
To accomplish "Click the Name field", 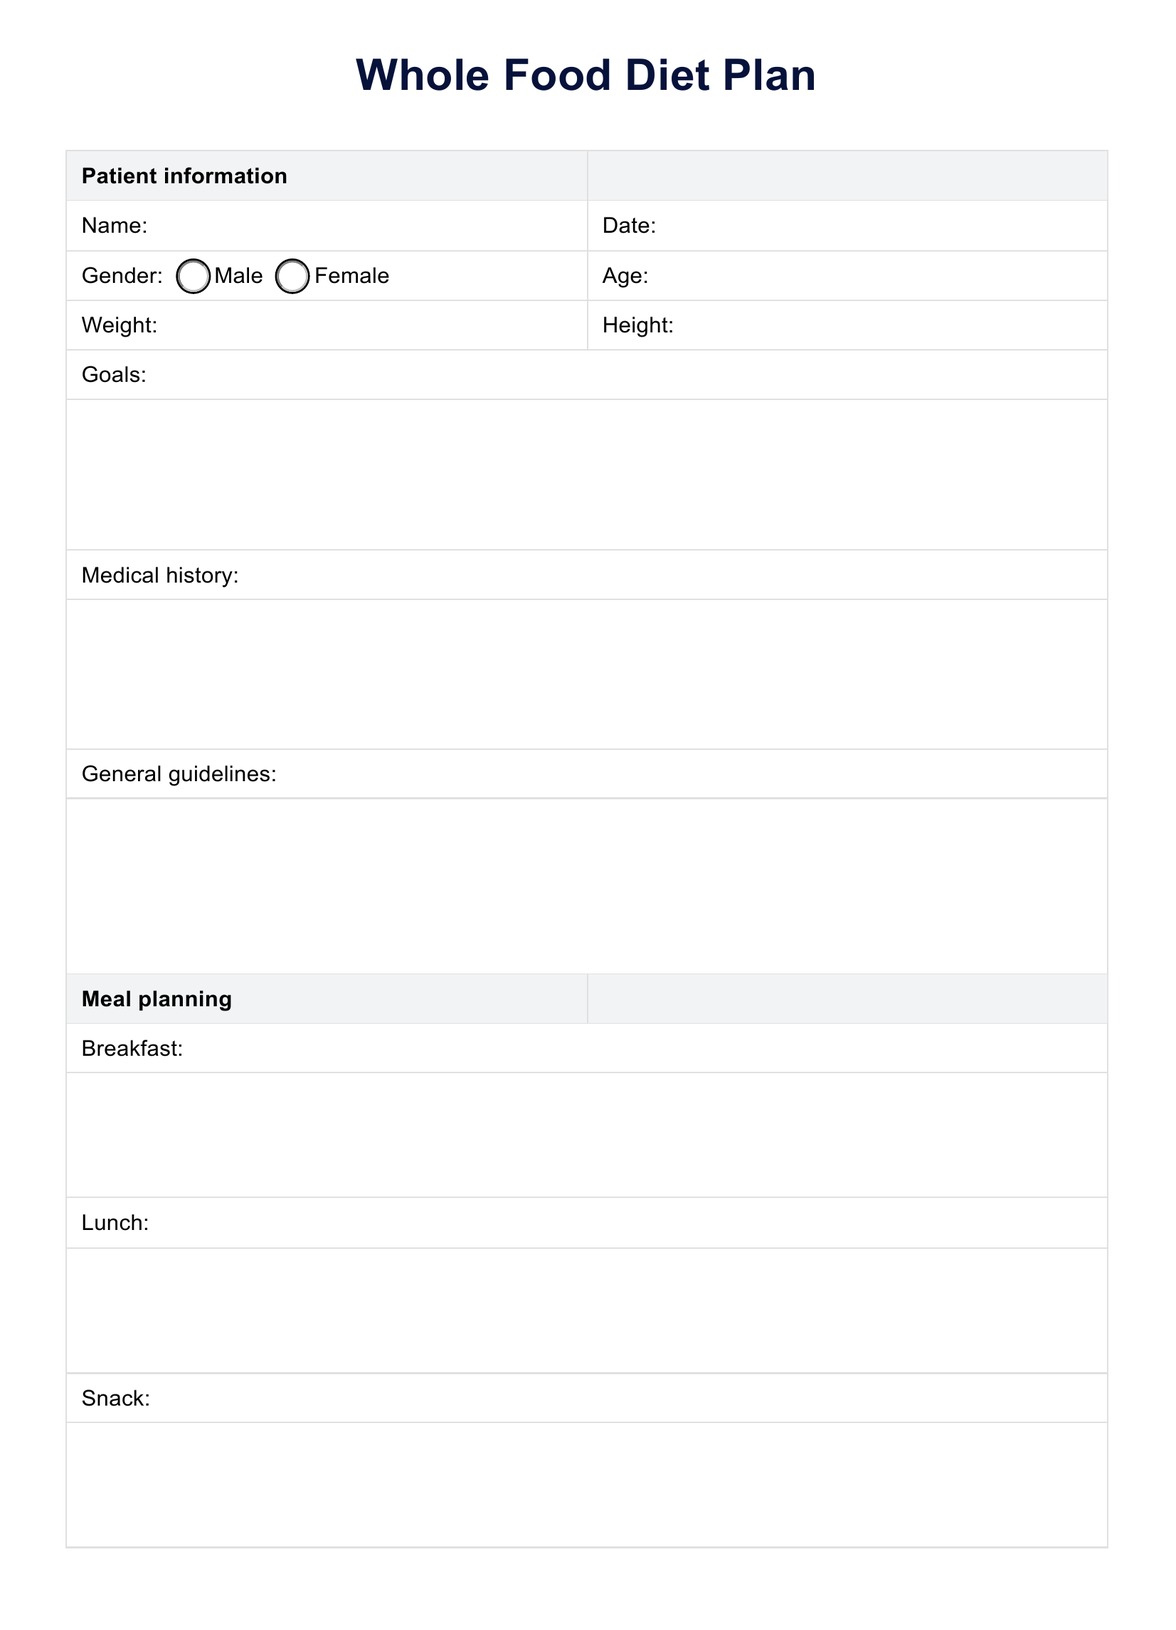I will [360, 226].
